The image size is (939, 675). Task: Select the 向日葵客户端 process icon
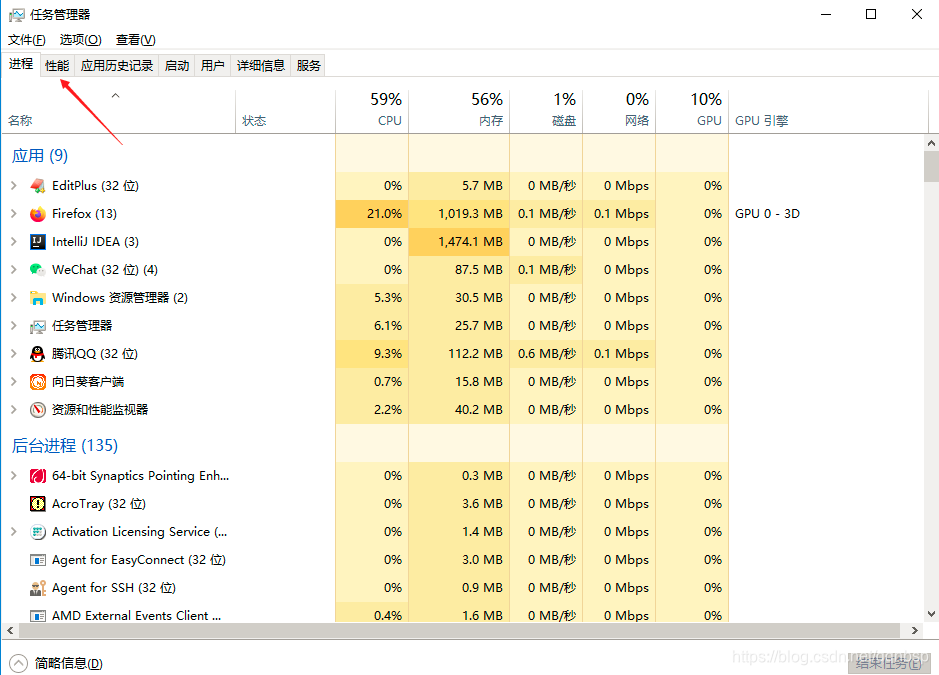[38, 381]
